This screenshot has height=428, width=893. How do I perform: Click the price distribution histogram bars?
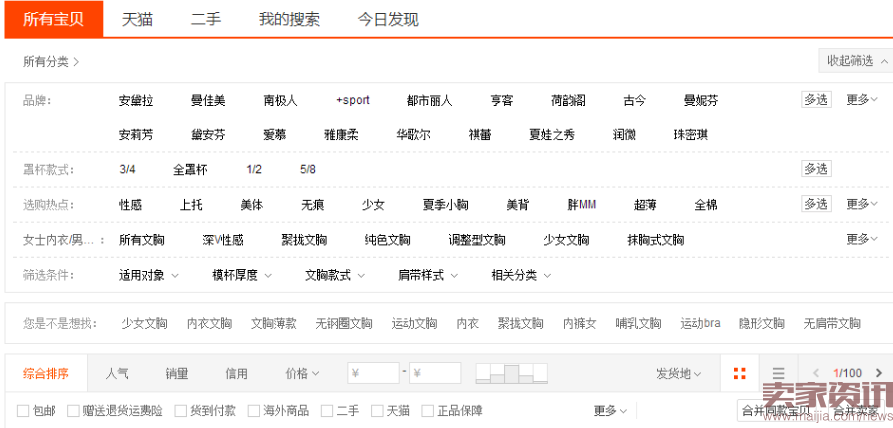(x=511, y=374)
